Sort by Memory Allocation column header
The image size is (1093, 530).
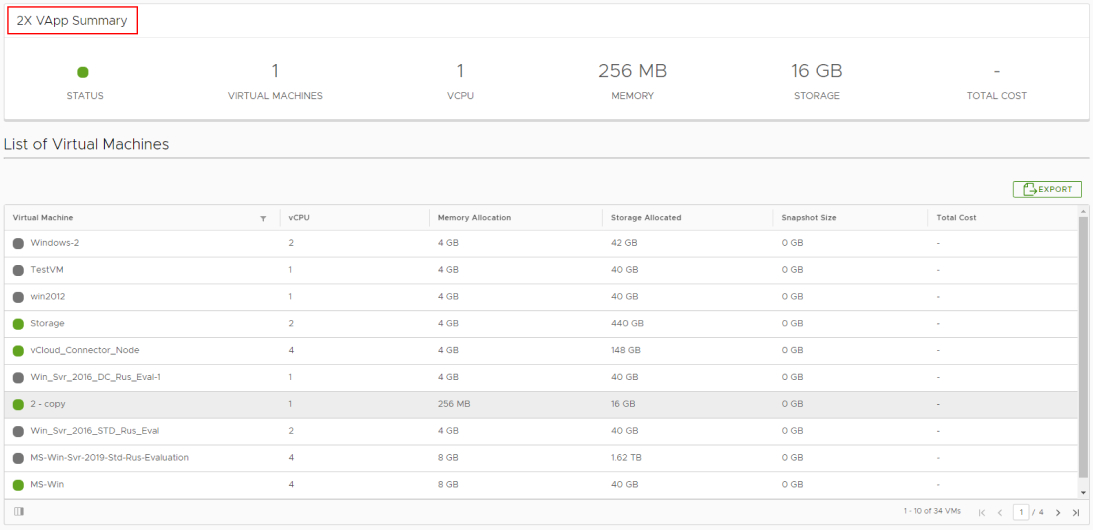tap(474, 218)
